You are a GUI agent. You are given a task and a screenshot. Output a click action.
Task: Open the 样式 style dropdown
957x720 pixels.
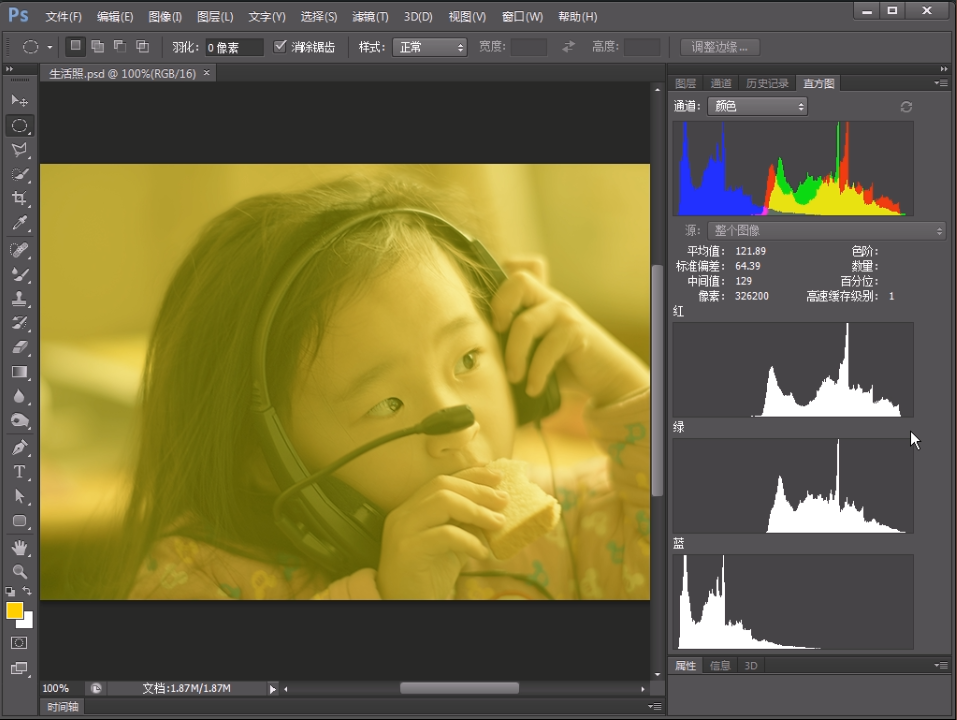(x=429, y=47)
